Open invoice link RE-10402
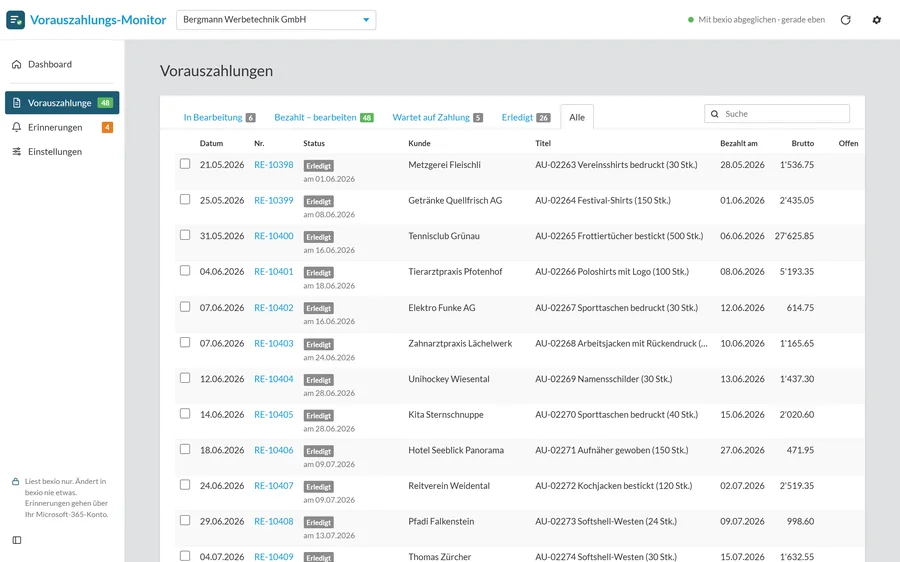The image size is (900, 562). coord(274,308)
